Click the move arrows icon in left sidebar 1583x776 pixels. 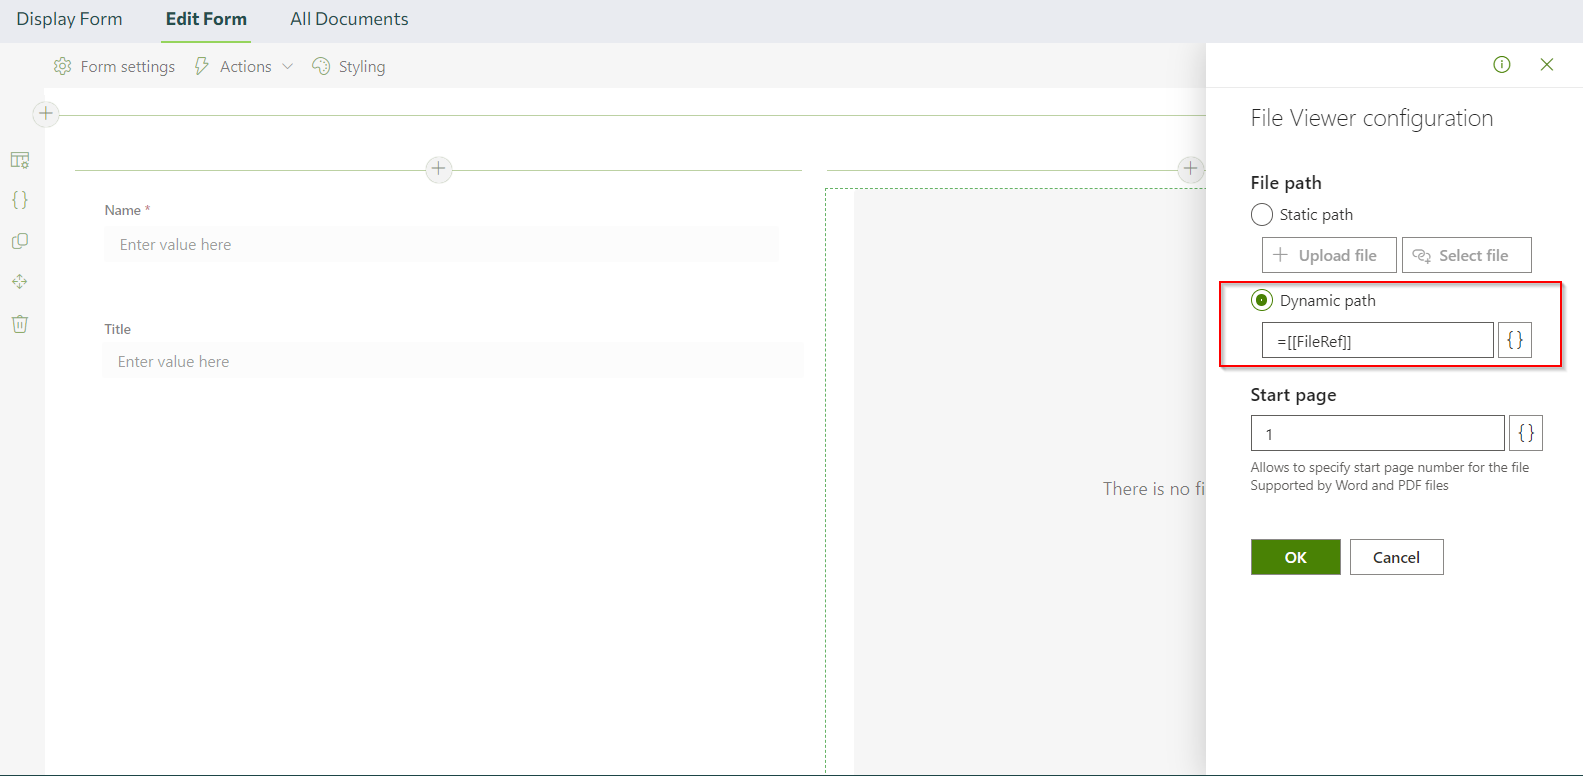point(20,282)
